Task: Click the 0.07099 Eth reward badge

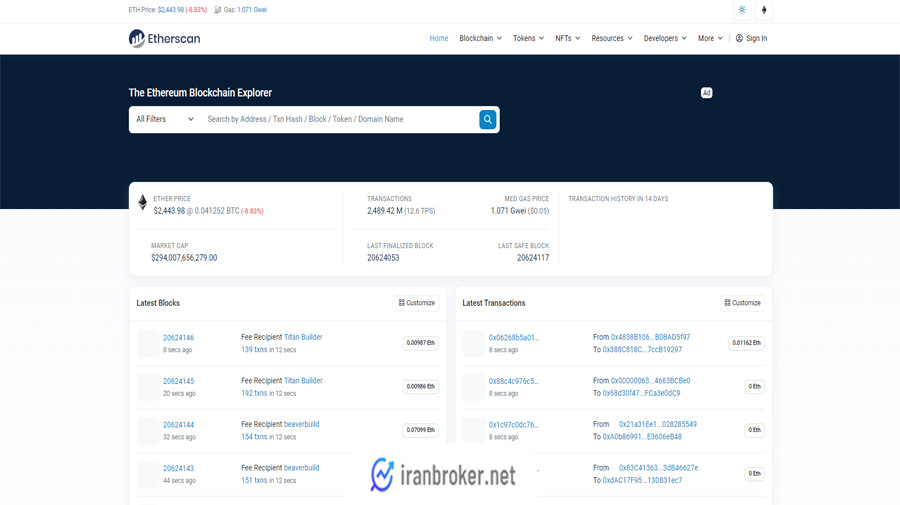Action: pyautogui.click(x=420, y=430)
